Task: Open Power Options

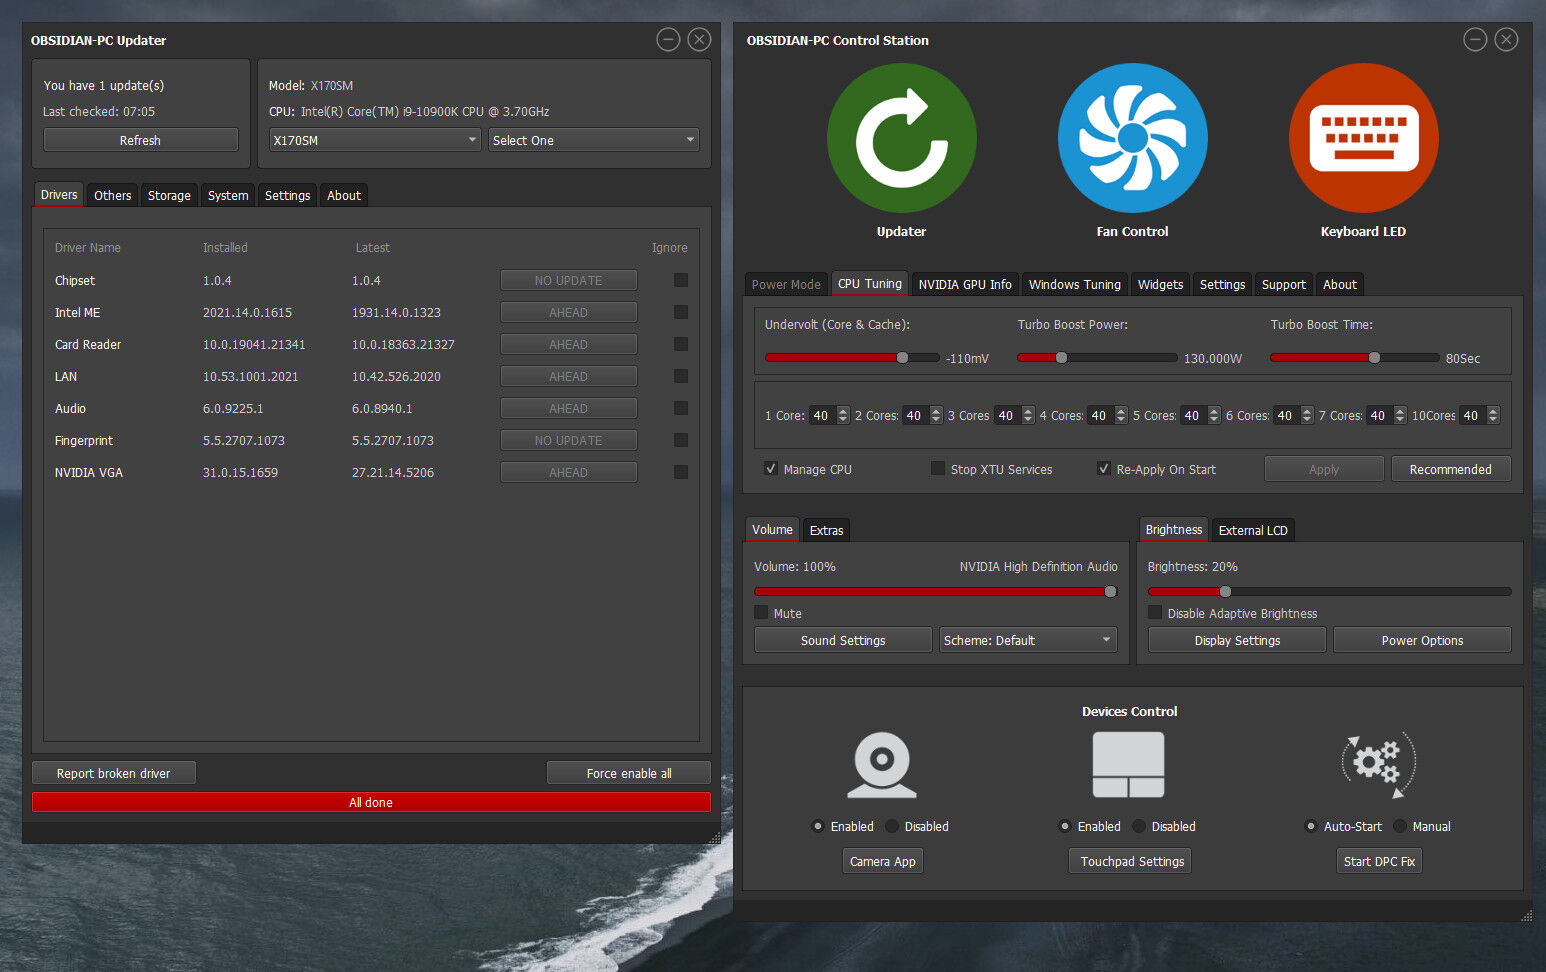Action: coord(1422,640)
